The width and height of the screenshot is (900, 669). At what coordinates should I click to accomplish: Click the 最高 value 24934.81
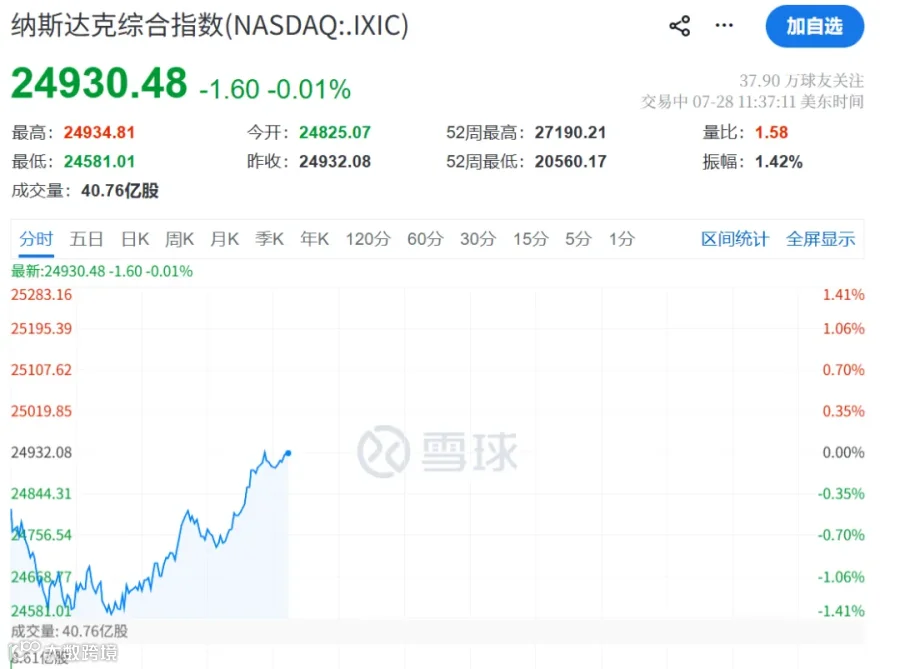[99, 133]
